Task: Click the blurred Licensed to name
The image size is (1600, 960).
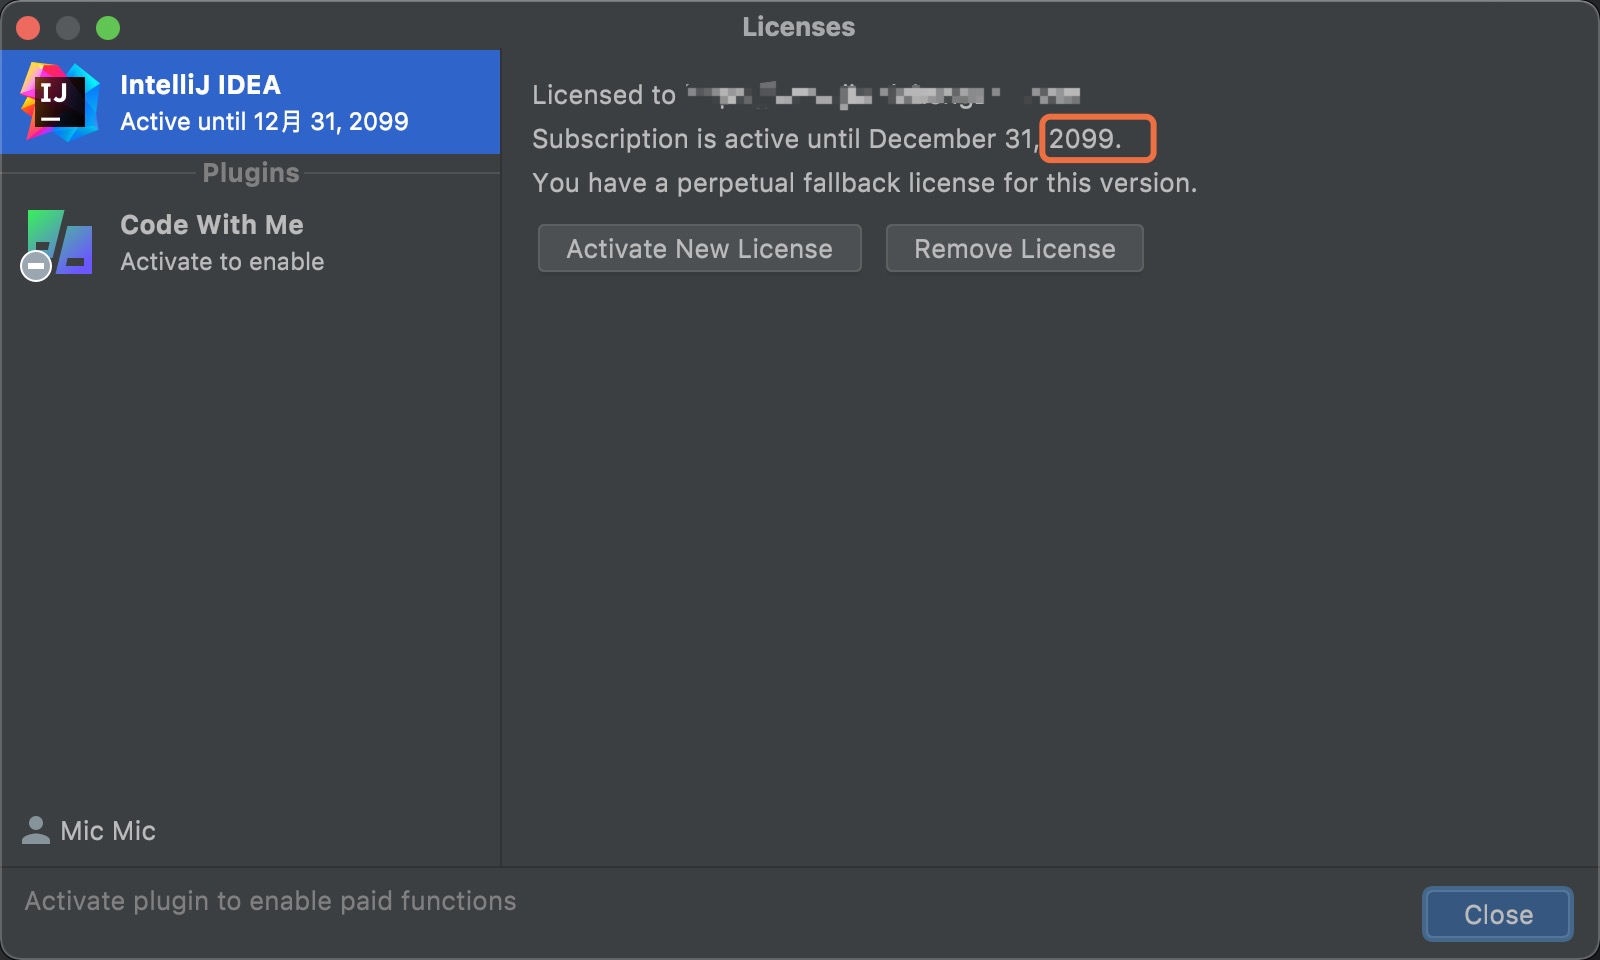Action: coord(882,96)
